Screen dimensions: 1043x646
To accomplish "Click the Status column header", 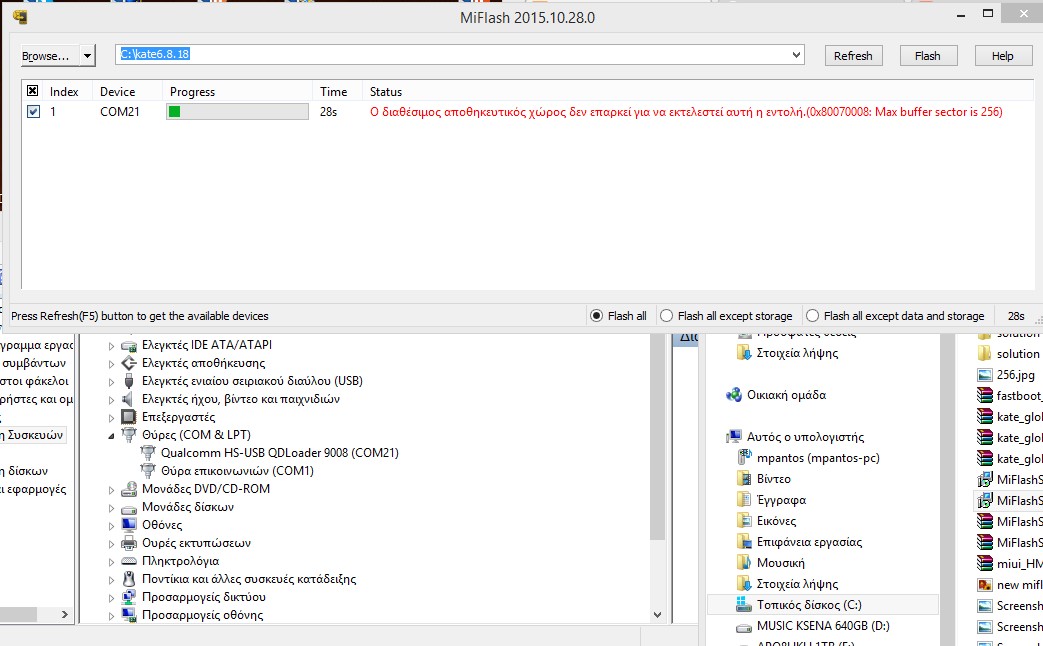I will pyautogui.click(x=386, y=92).
